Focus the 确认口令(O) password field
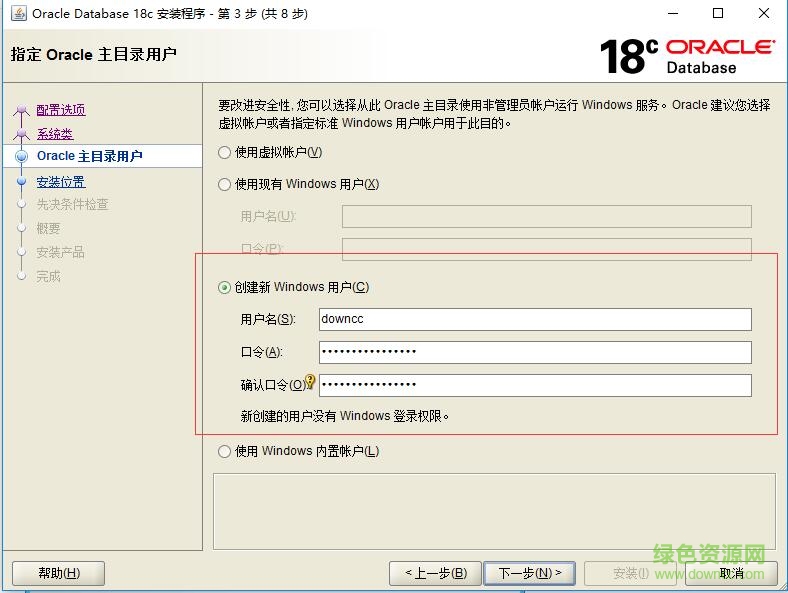The image size is (788, 593). click(x=535, y=385)
